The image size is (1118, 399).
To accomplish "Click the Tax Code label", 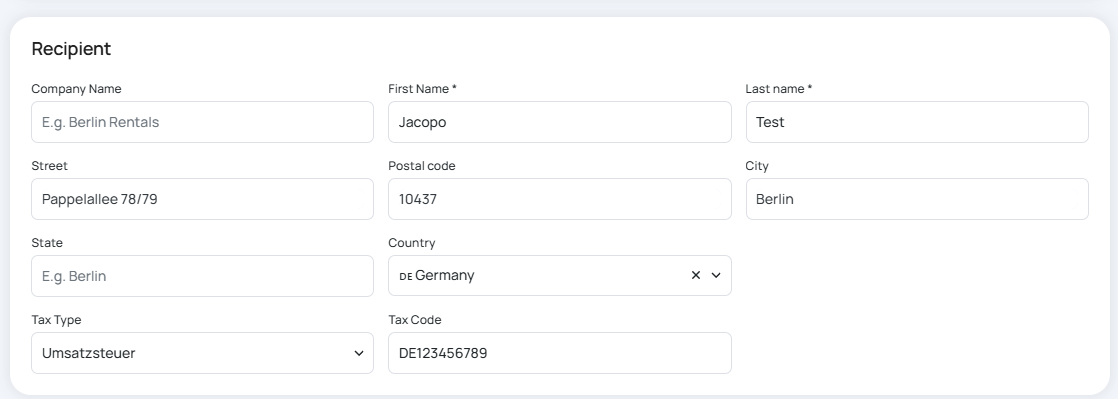I will 415,320.
